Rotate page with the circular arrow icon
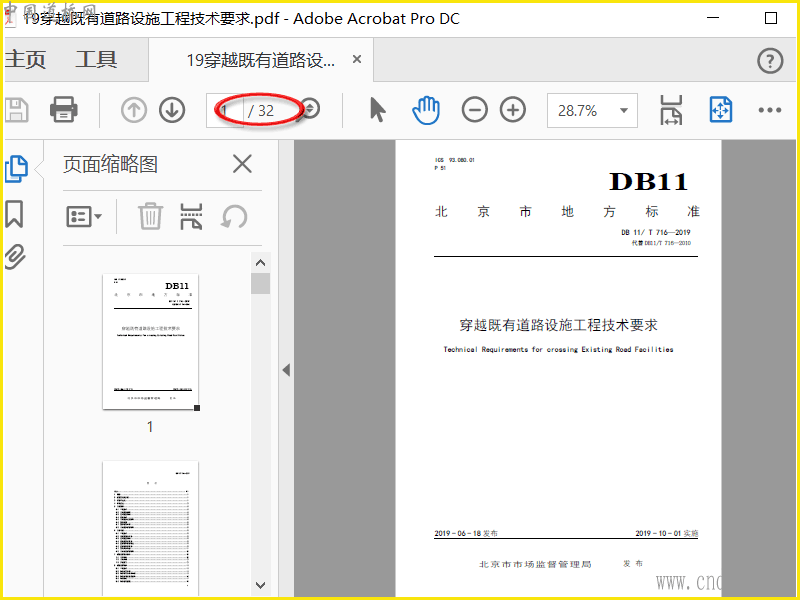800x600 pixels. point(234,216)
